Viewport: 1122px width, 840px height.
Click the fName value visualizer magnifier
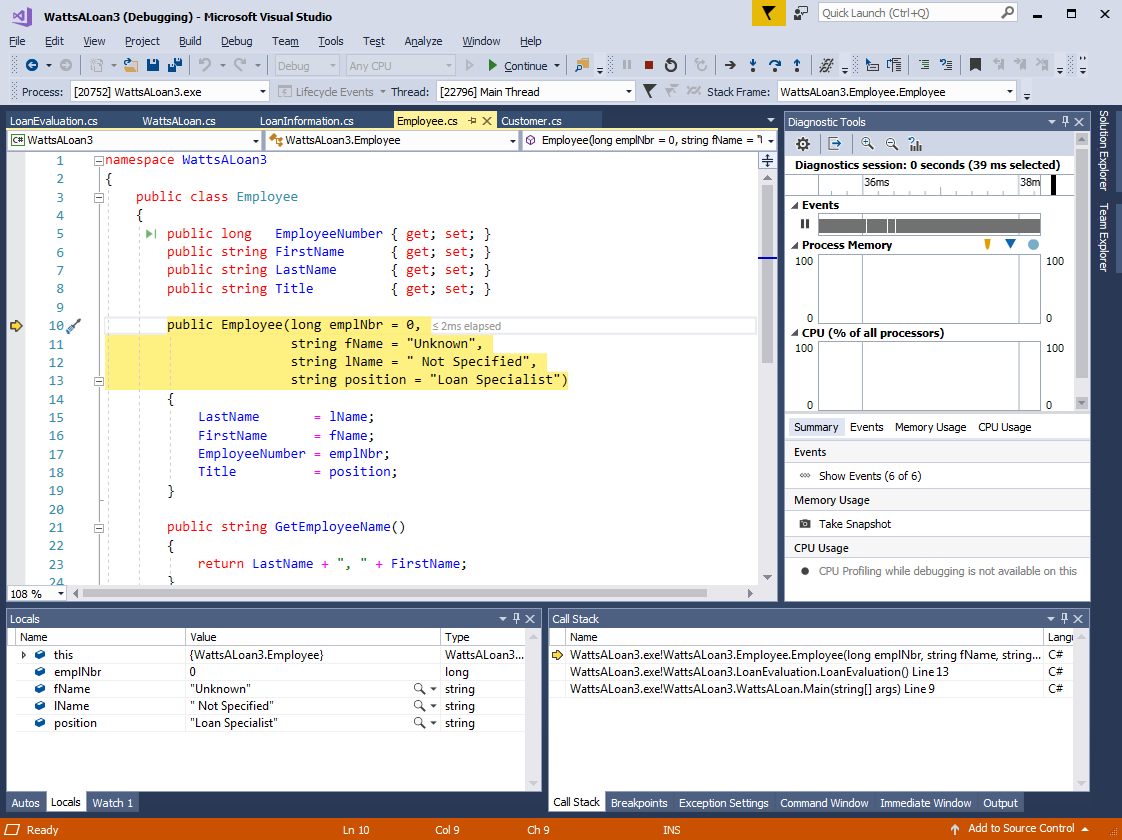419,688
